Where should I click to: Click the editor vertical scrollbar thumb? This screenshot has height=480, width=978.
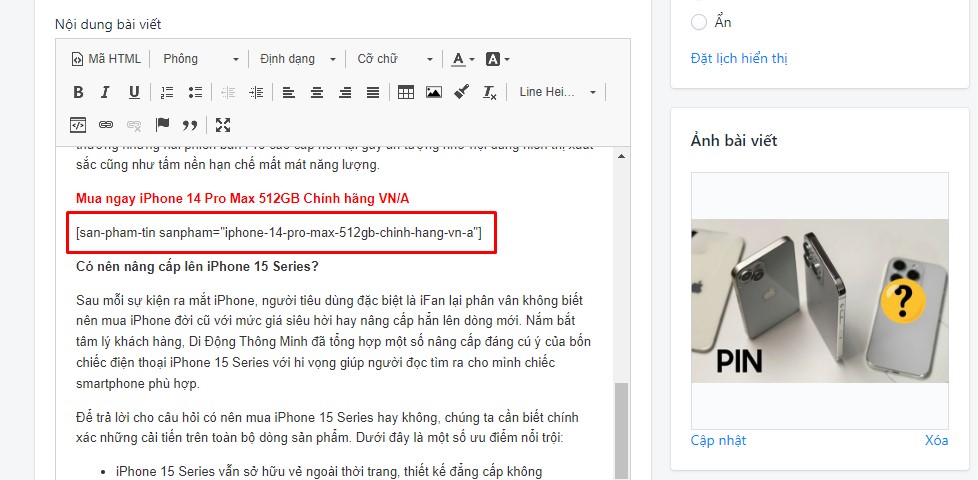tap(621, 430)
